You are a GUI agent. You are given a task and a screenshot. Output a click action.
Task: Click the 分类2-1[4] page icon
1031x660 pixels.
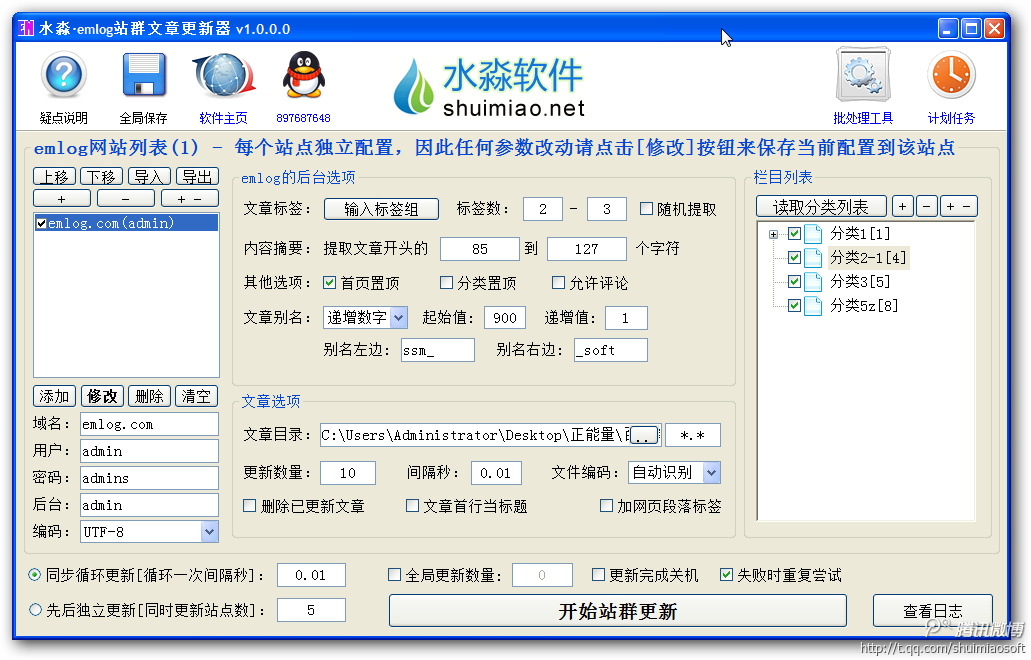813,258
